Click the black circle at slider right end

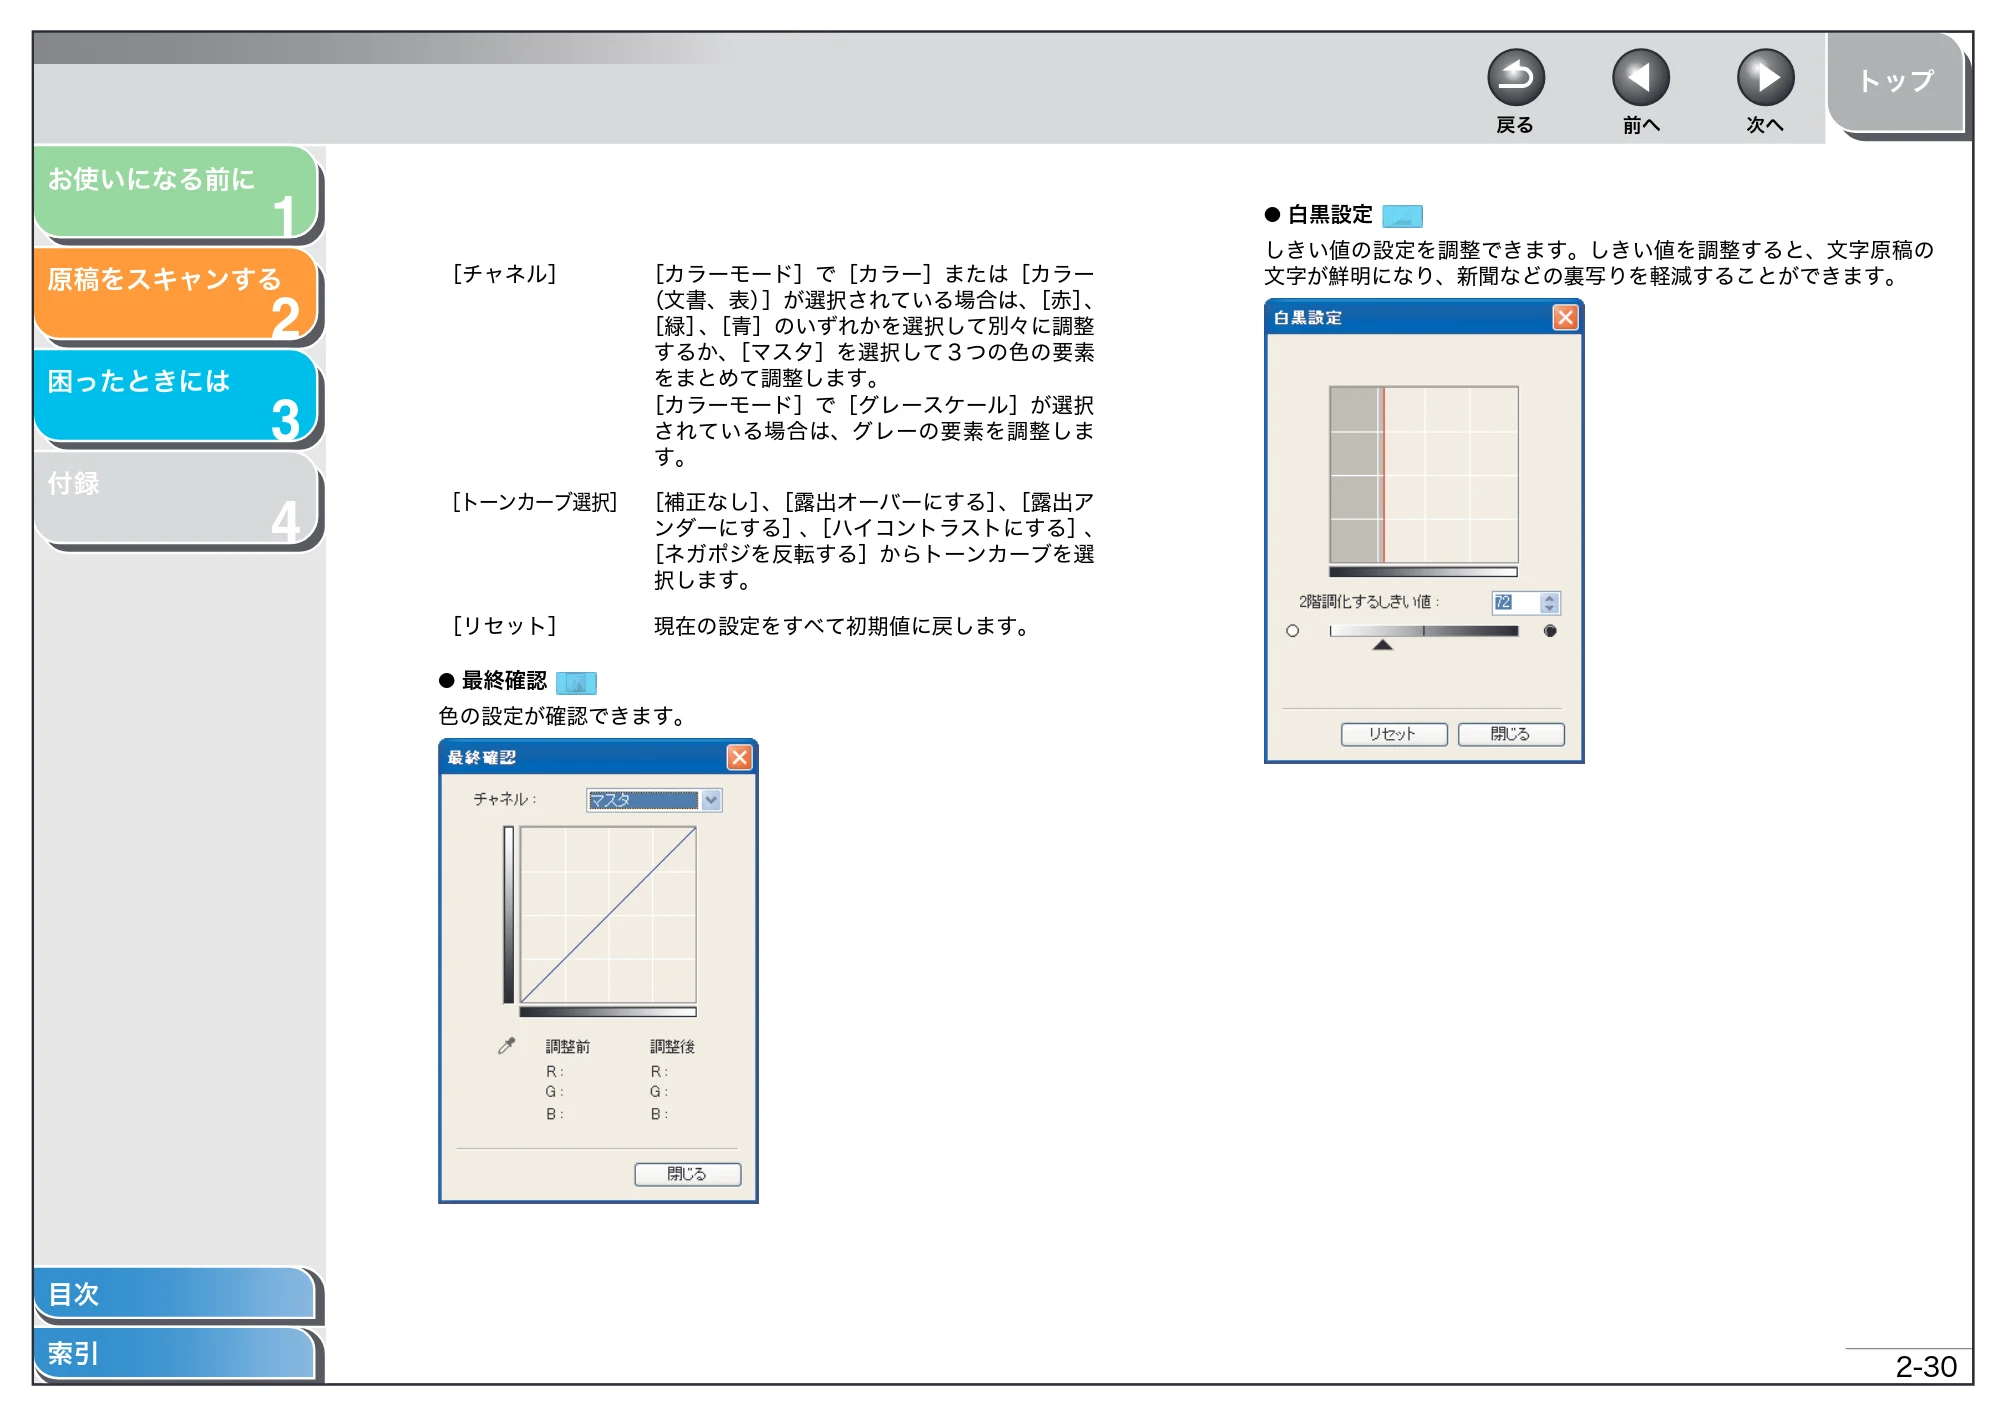[1550, 631]
